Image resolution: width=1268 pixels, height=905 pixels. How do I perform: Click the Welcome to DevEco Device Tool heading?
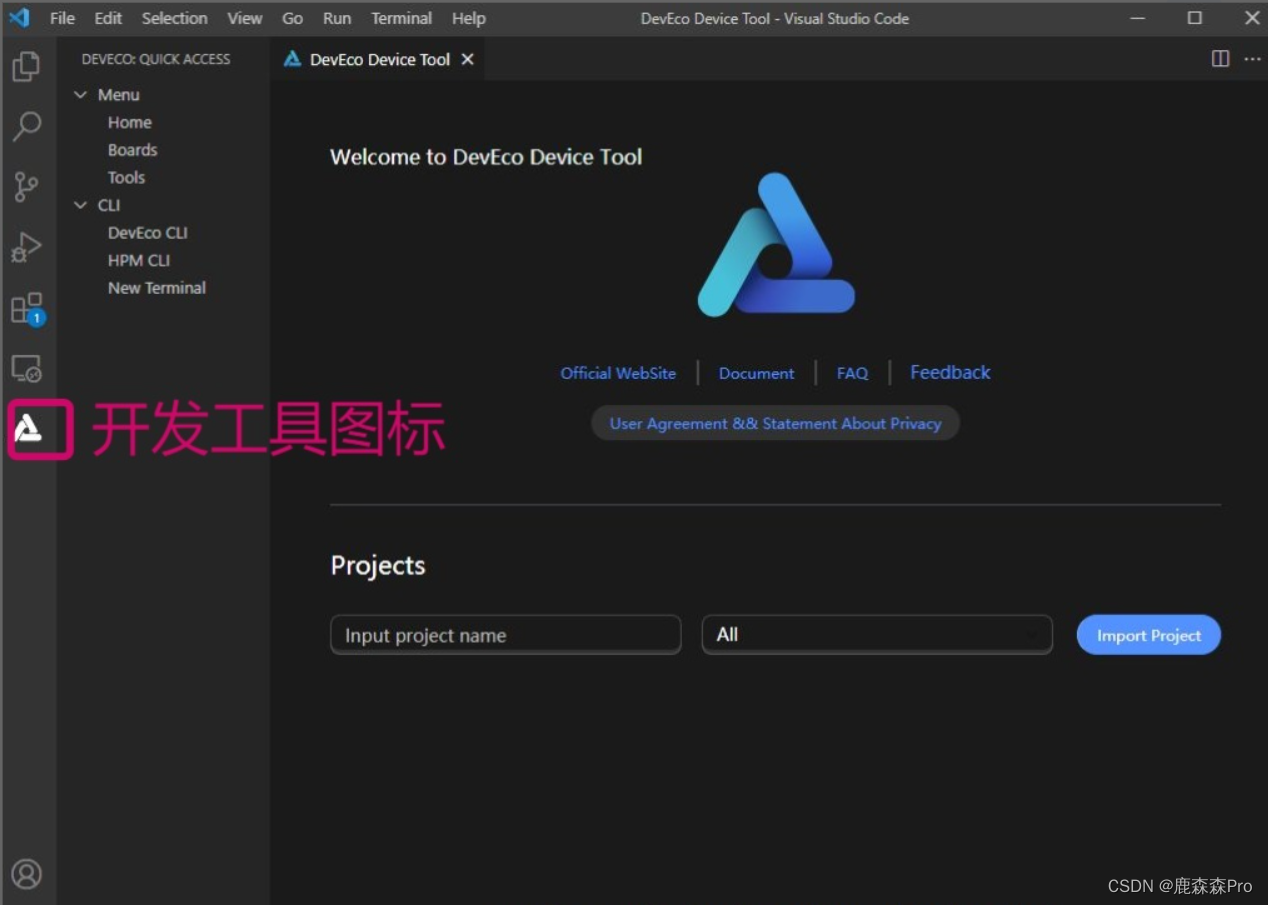[486, 157]
